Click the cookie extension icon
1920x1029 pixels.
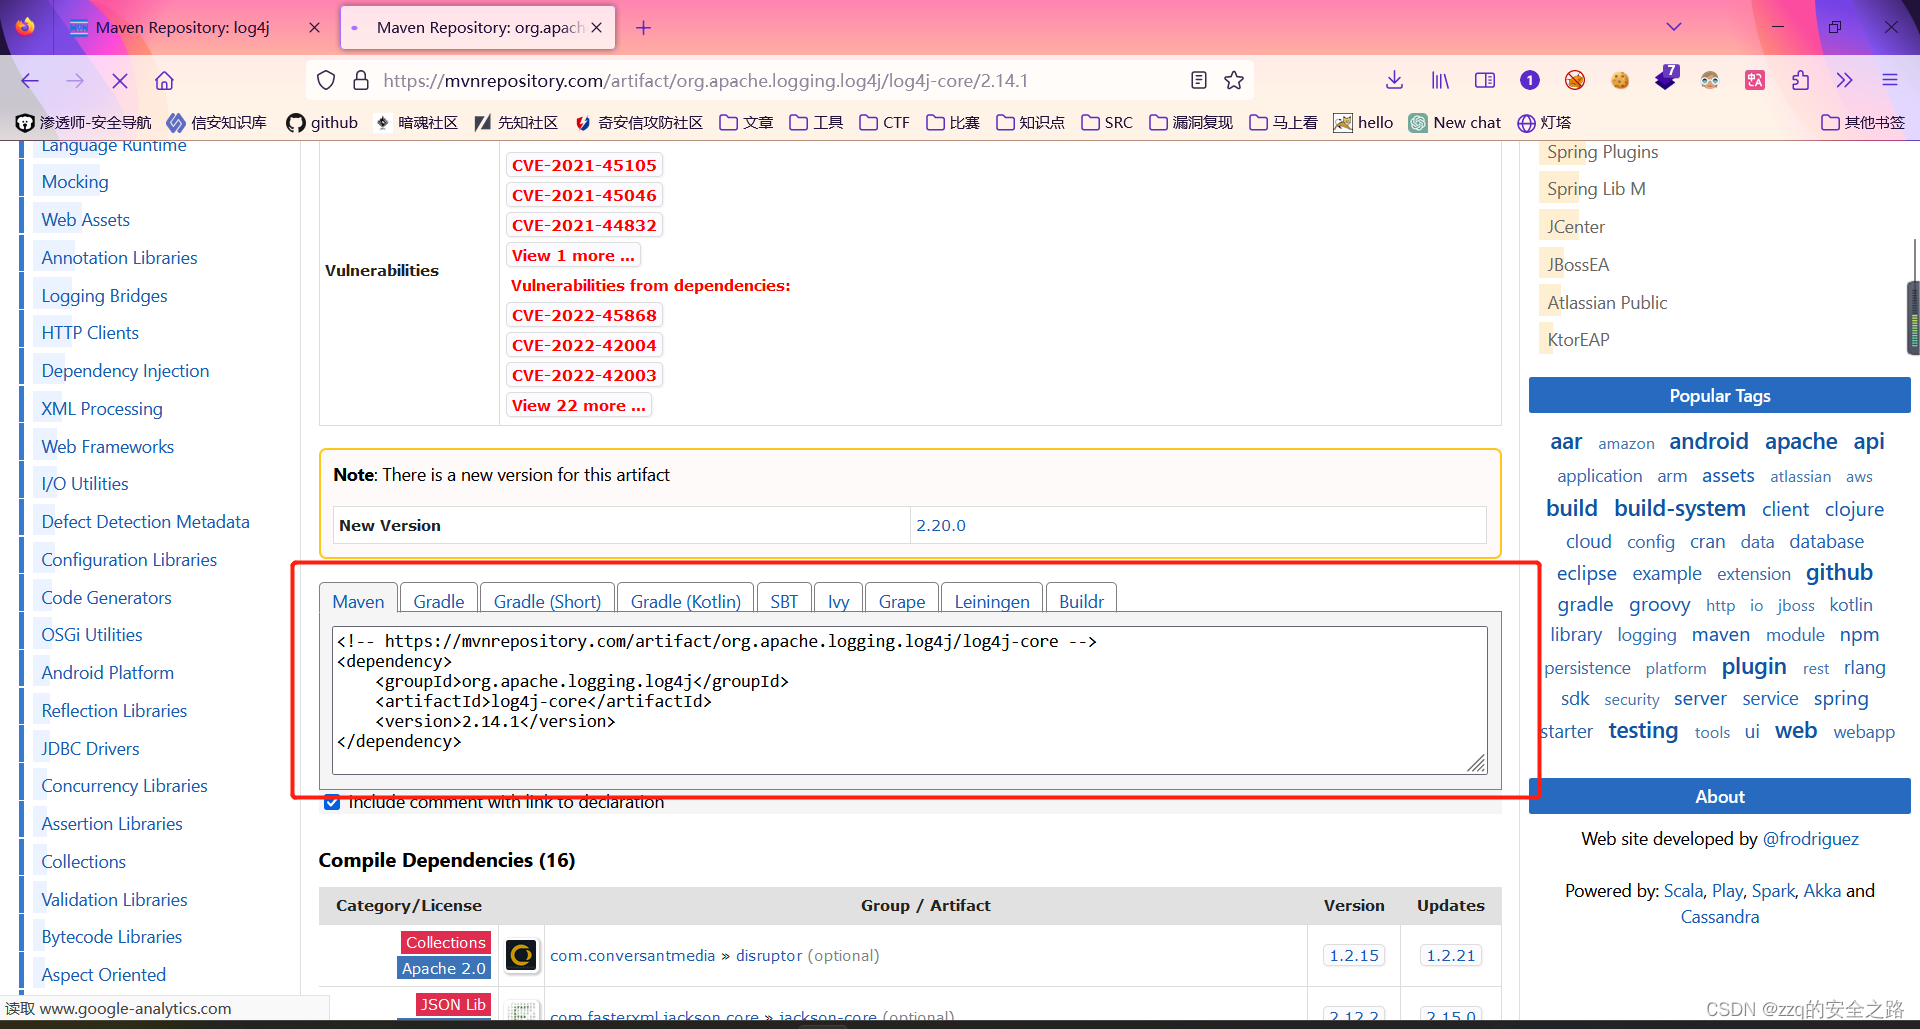1620,80
